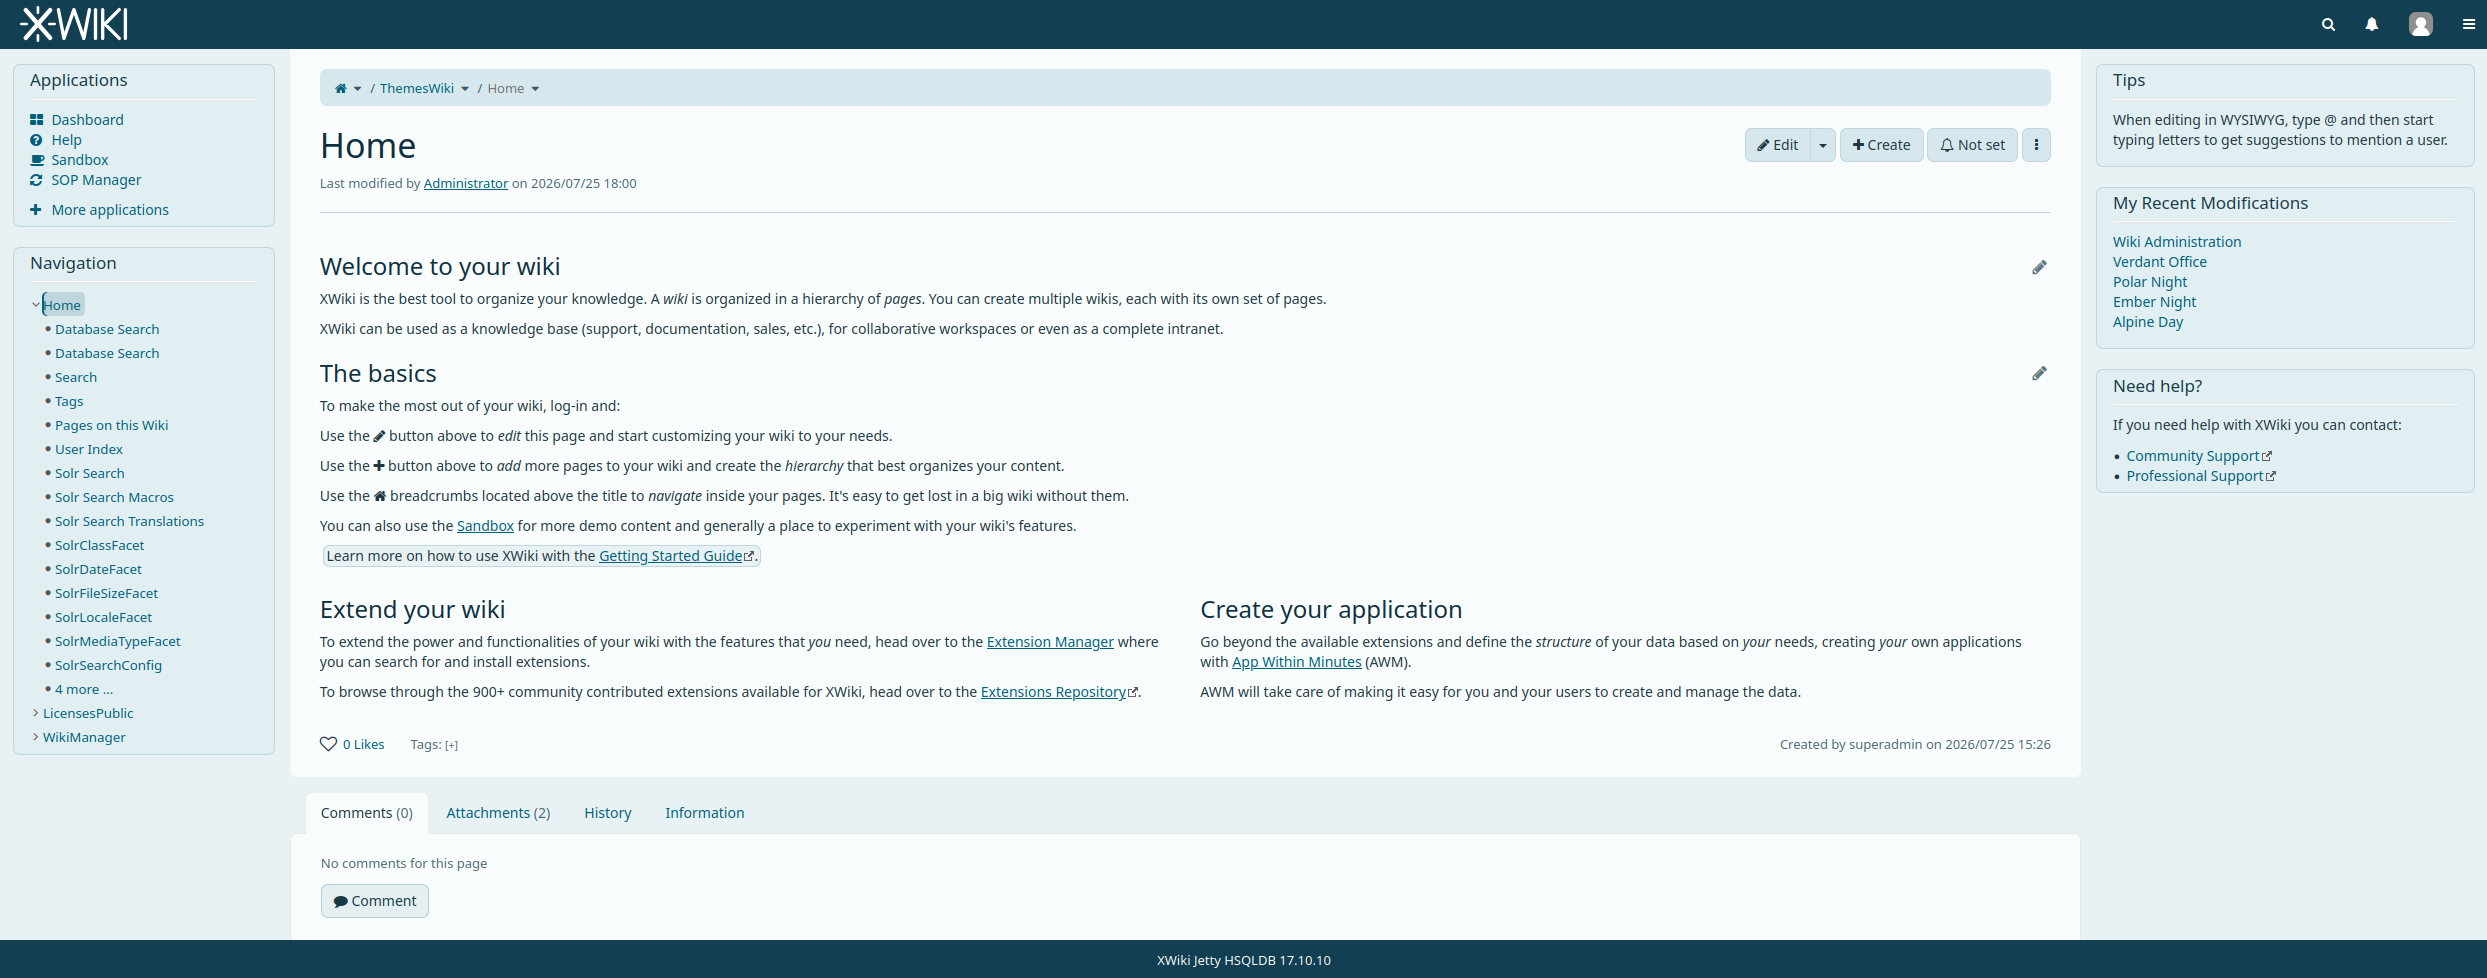
Task: Edit The basics section pencil icon
Action: tap(2039, 373)
